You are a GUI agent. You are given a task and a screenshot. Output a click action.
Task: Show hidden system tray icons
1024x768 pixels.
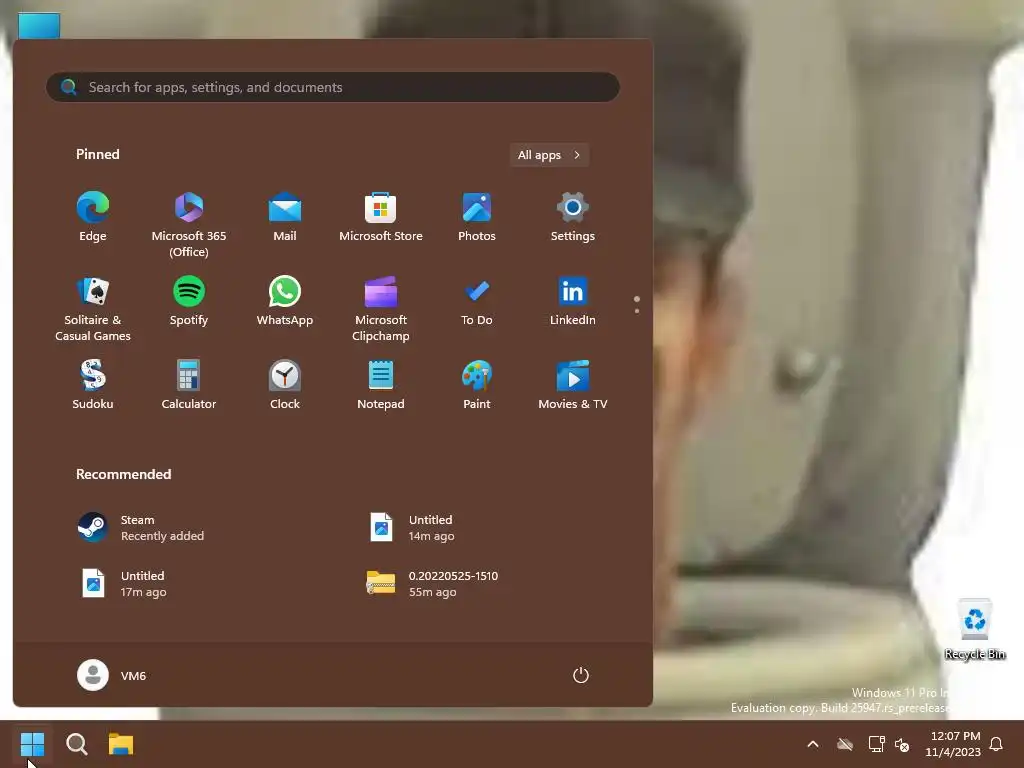(x=813, y=744)
